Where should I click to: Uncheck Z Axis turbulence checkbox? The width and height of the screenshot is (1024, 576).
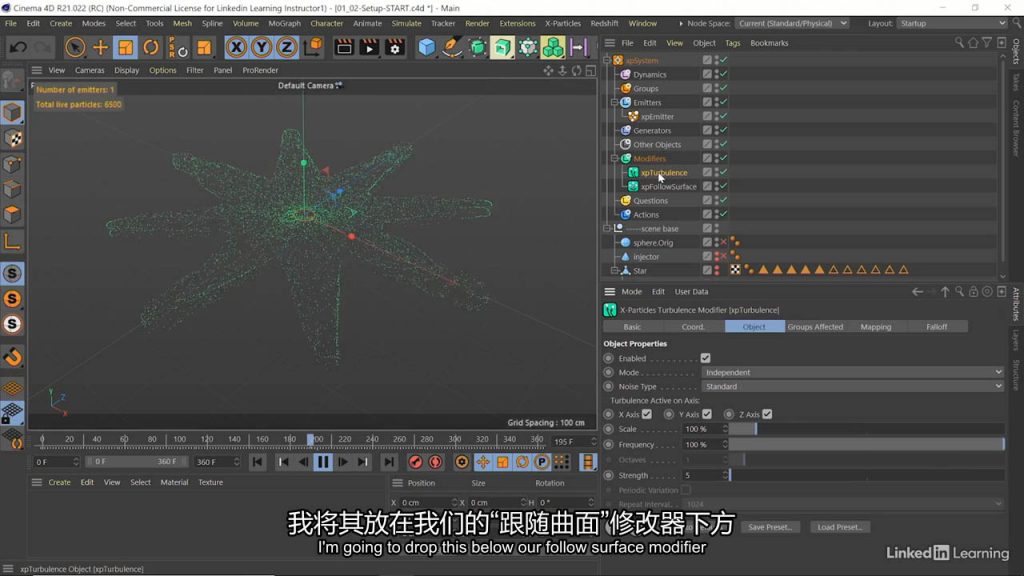[767, 414]
